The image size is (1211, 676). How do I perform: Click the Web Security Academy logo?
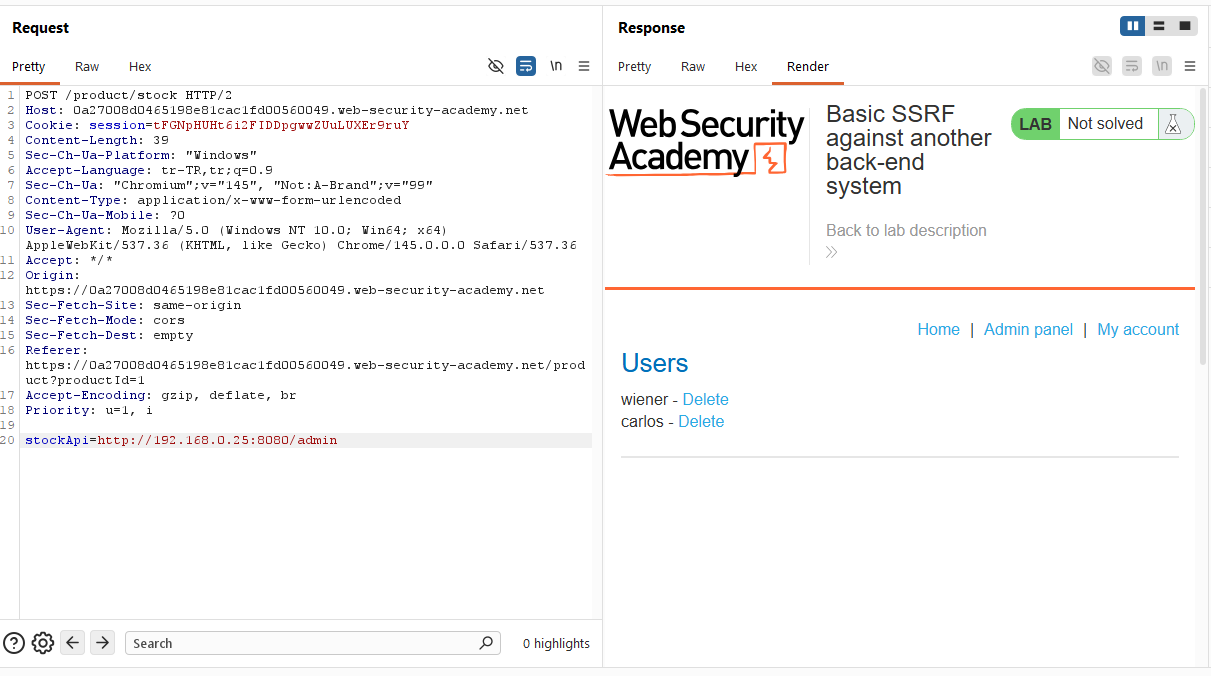click(706, 142)
